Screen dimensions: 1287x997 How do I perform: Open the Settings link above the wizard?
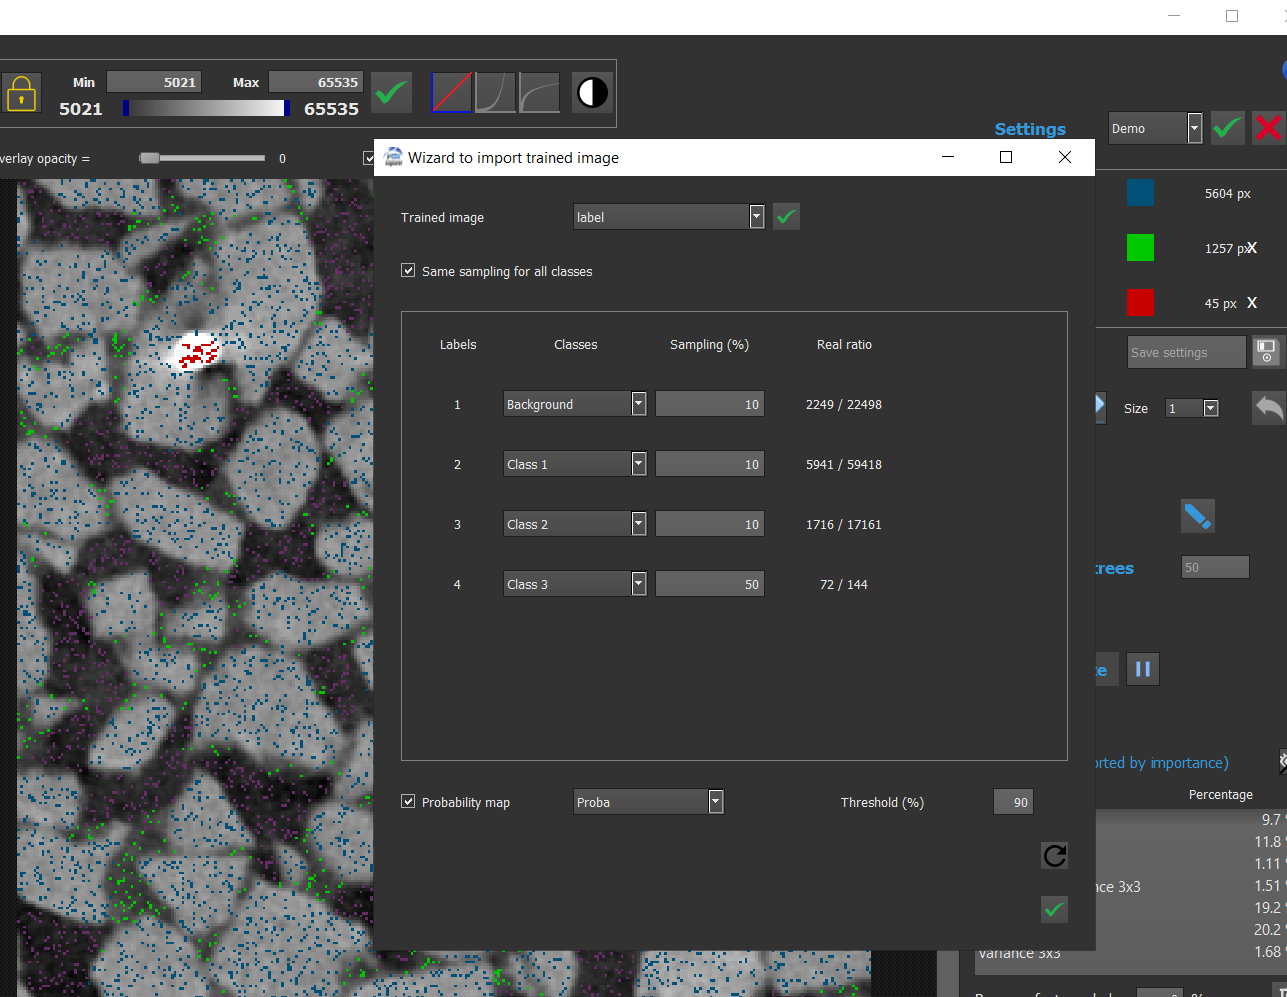1029,129
